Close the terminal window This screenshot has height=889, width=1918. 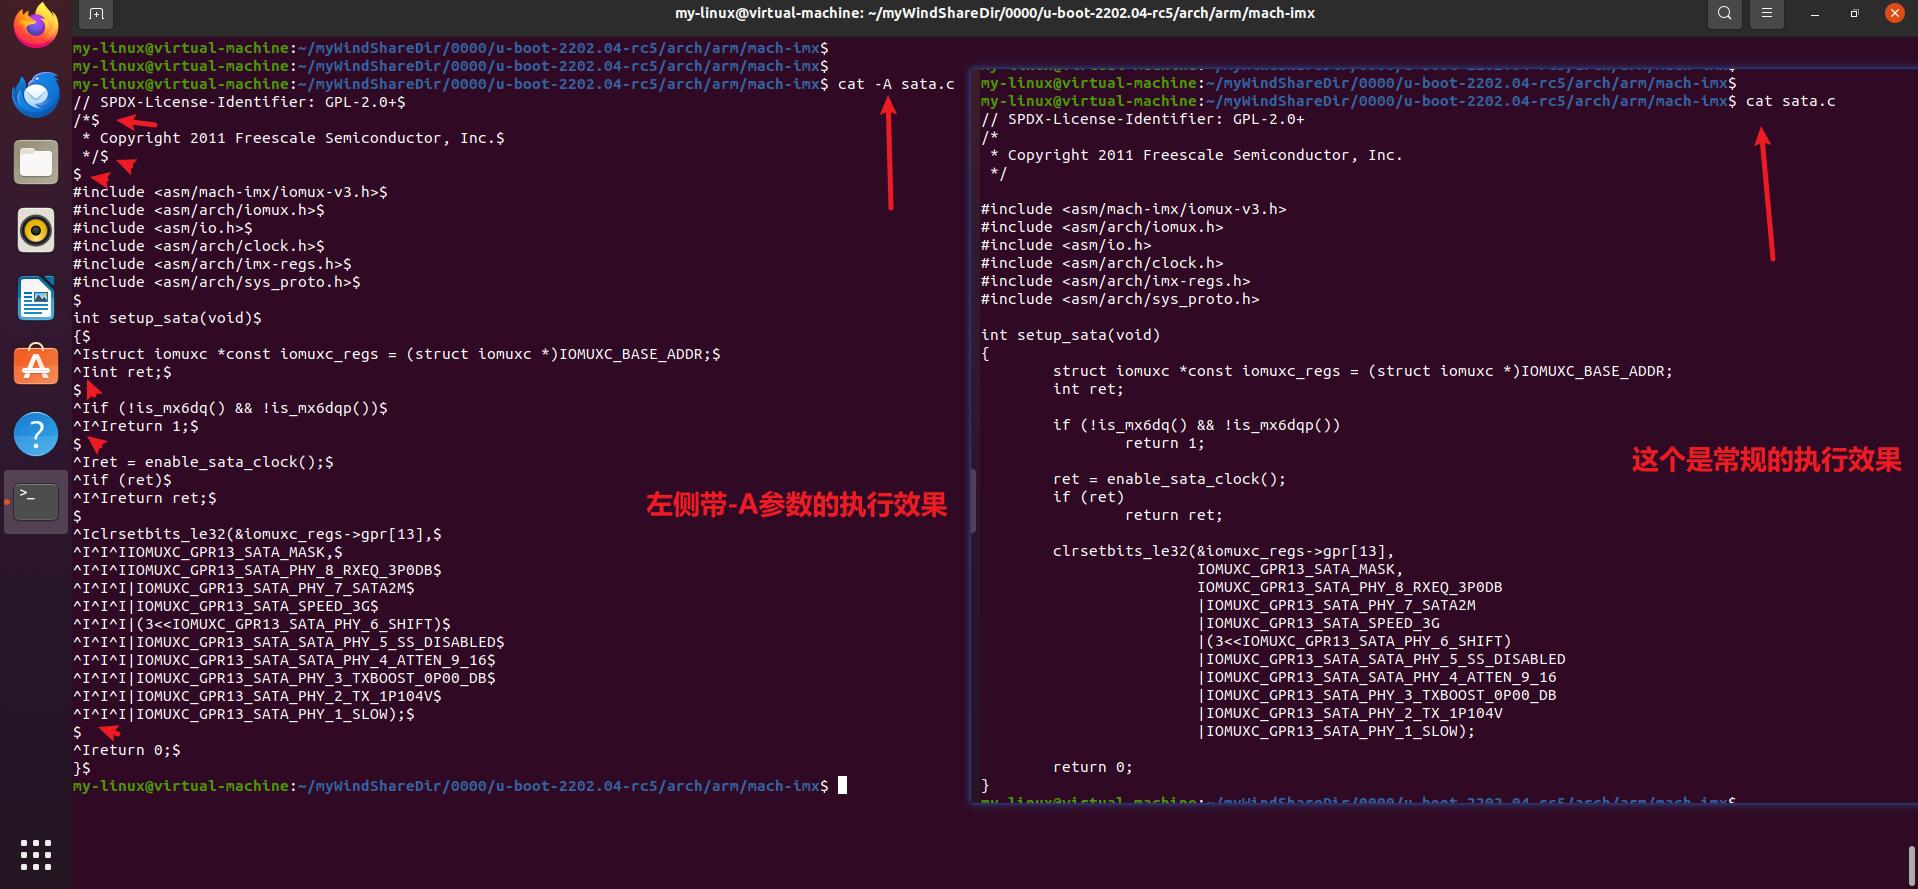[1894, 14]
